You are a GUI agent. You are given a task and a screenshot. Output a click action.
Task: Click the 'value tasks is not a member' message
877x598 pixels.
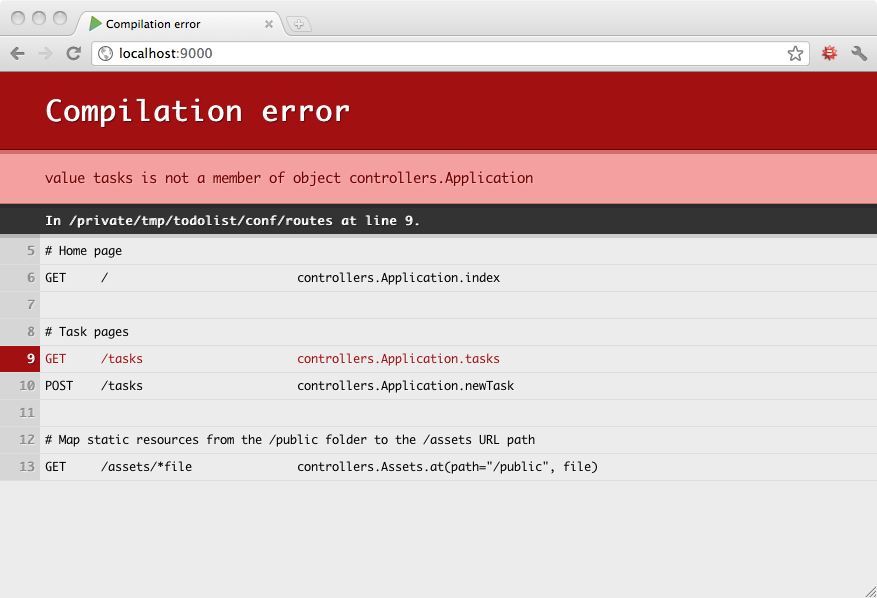coord(289,178)
